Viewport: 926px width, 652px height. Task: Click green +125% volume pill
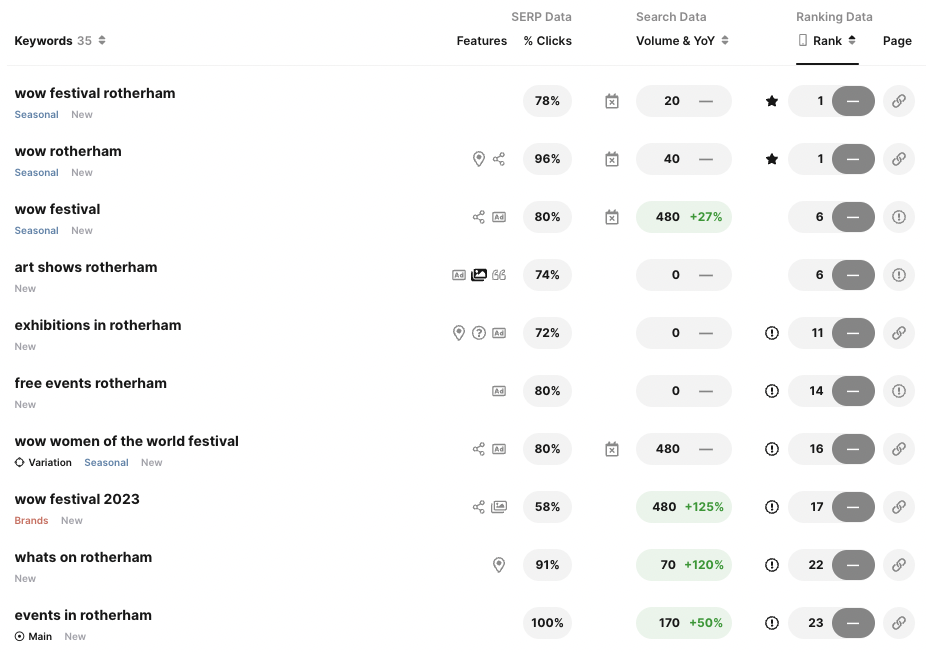click(684, 507)
